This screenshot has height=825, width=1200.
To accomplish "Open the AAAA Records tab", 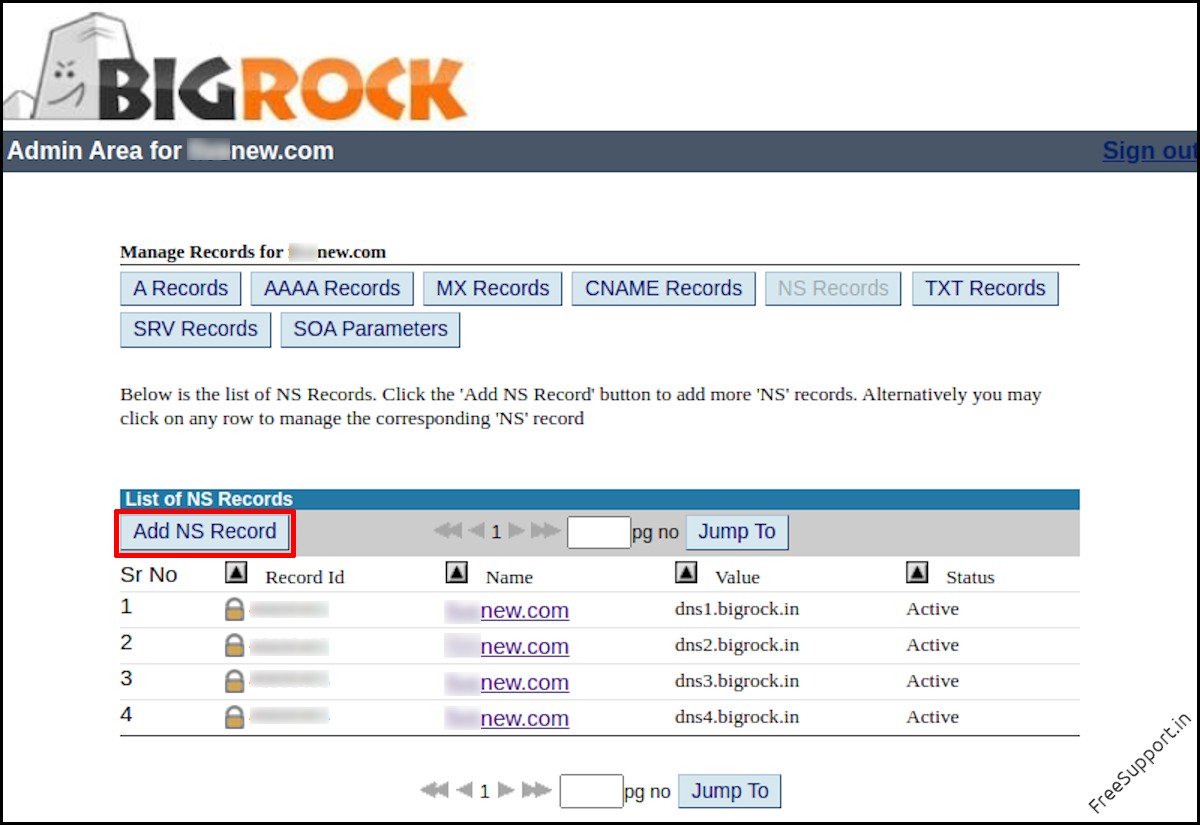I will pyautogui.click(x=332, y=289).
